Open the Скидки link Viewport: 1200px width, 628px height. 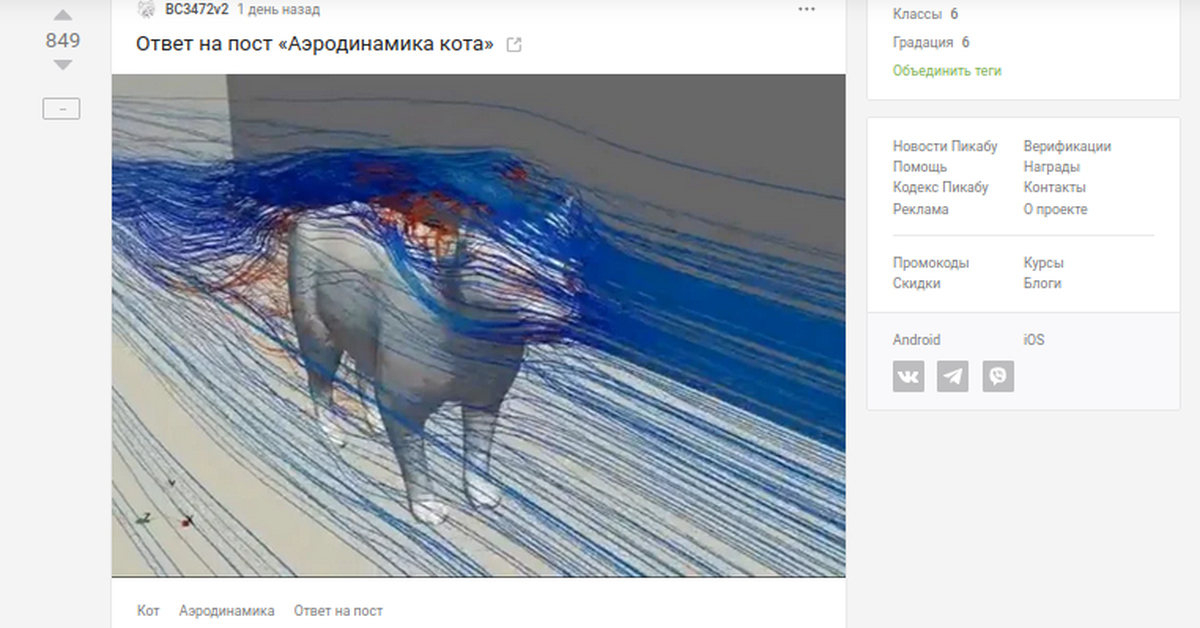pyautogui.click(x=917, y=283)
